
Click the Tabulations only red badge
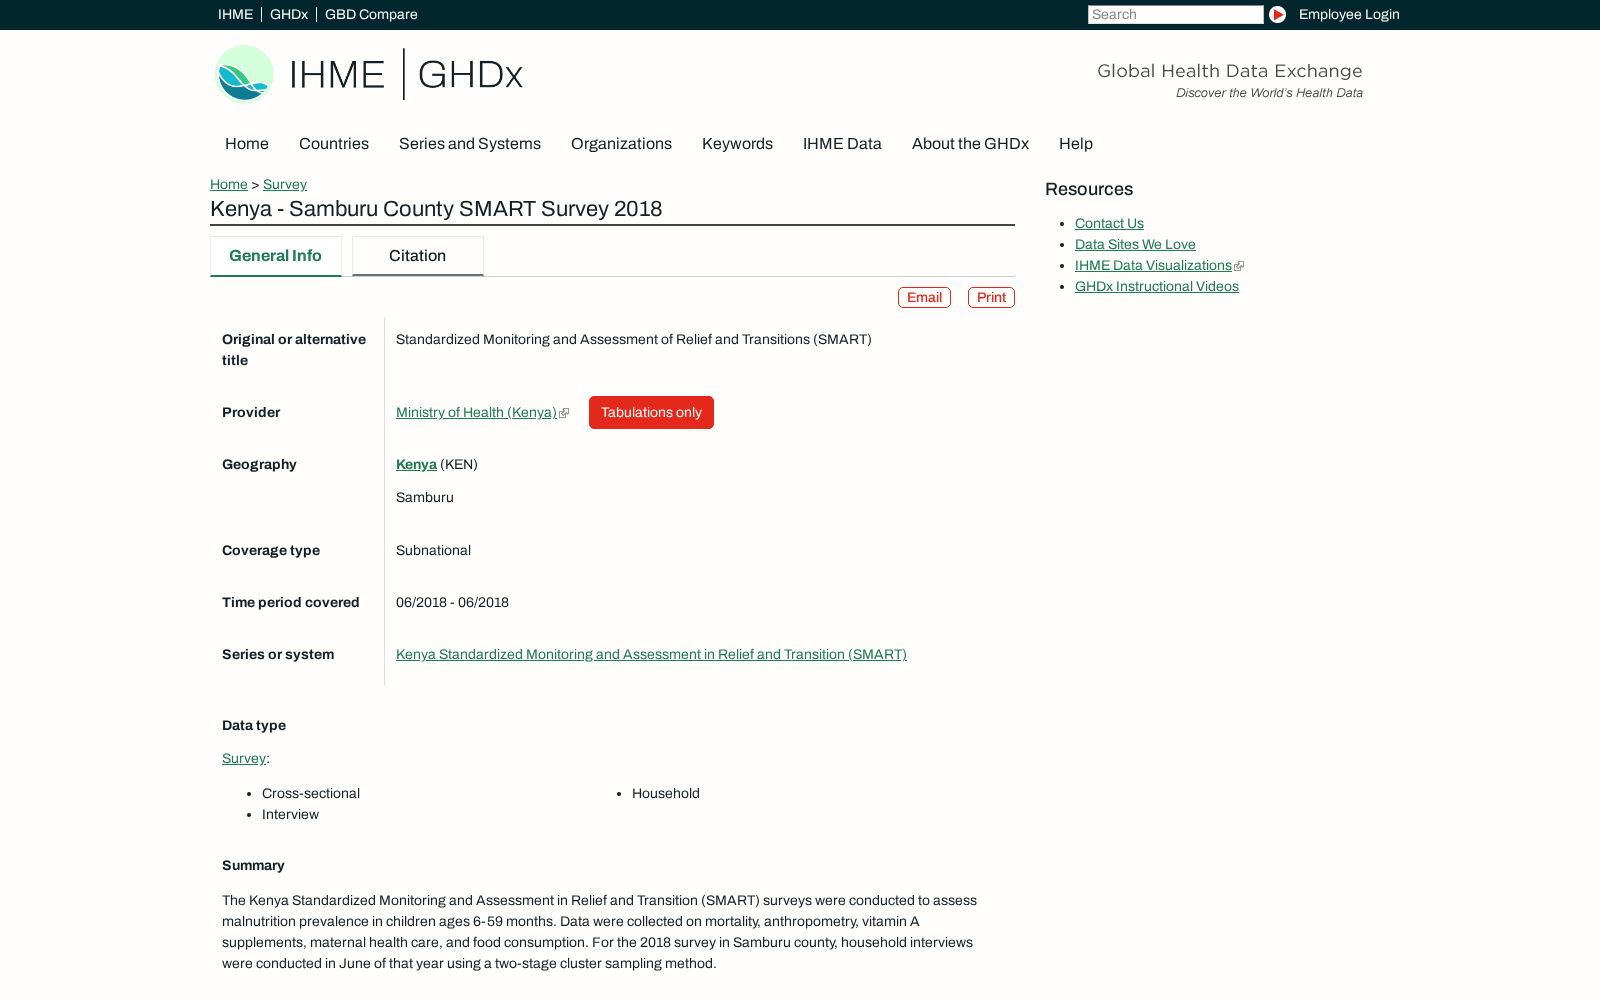tap(651, 412)
